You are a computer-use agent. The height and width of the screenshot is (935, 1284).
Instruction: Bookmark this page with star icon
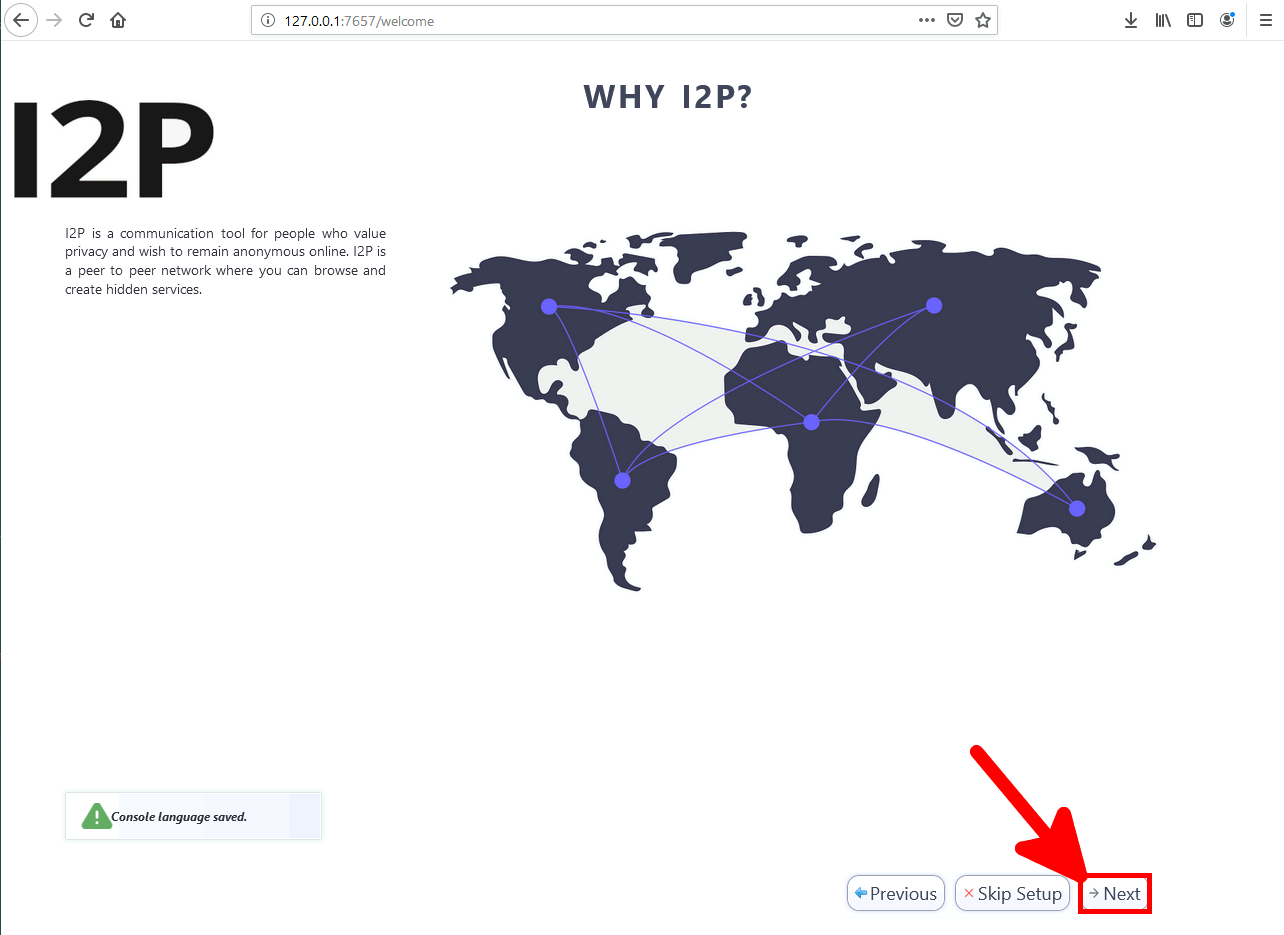point(983,20)
